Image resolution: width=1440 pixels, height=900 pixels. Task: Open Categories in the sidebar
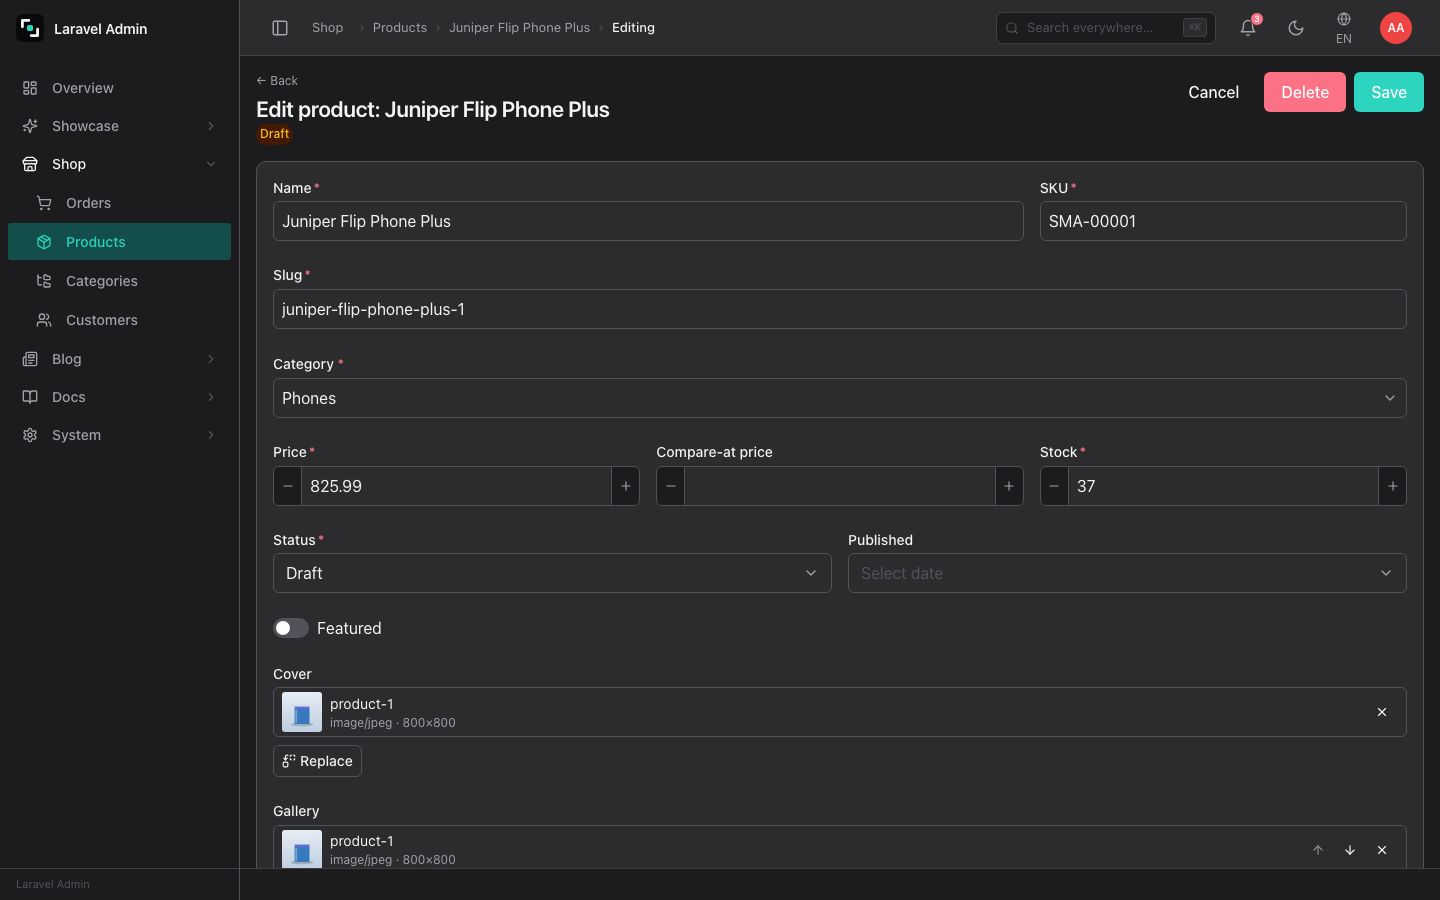pos(120,281)
